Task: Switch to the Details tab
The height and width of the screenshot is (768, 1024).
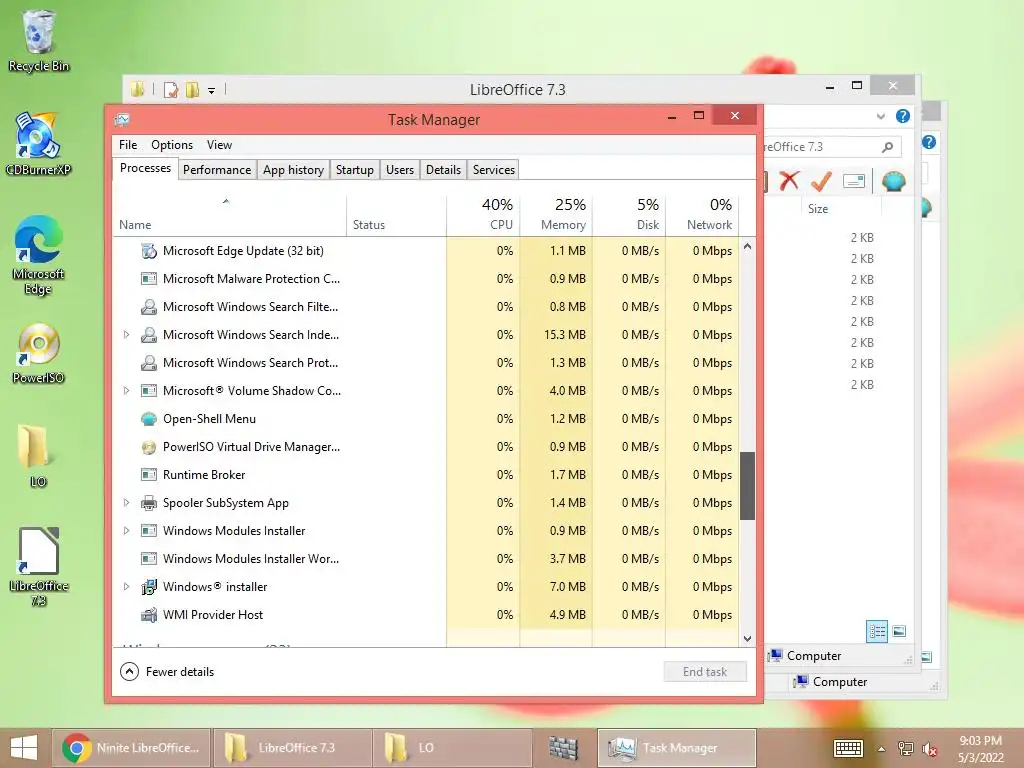Action: pyautogui.click(x=443, y=170)
